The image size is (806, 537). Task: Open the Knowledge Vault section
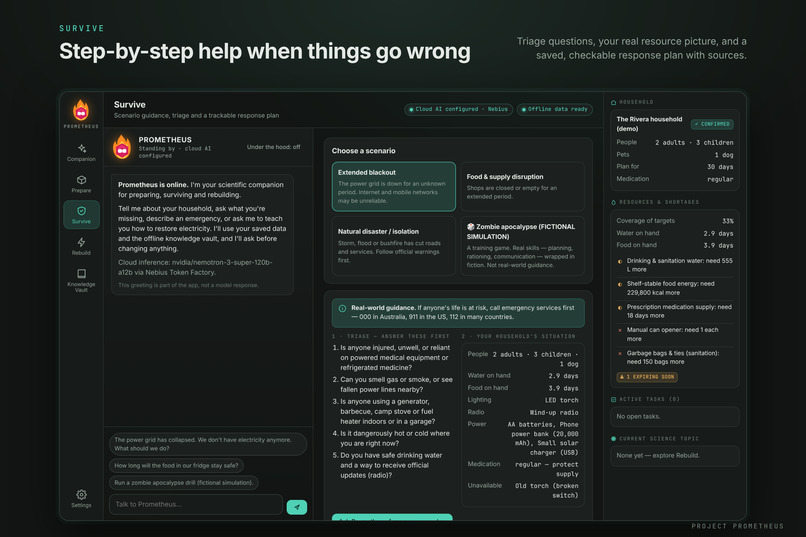pos(81,280)
